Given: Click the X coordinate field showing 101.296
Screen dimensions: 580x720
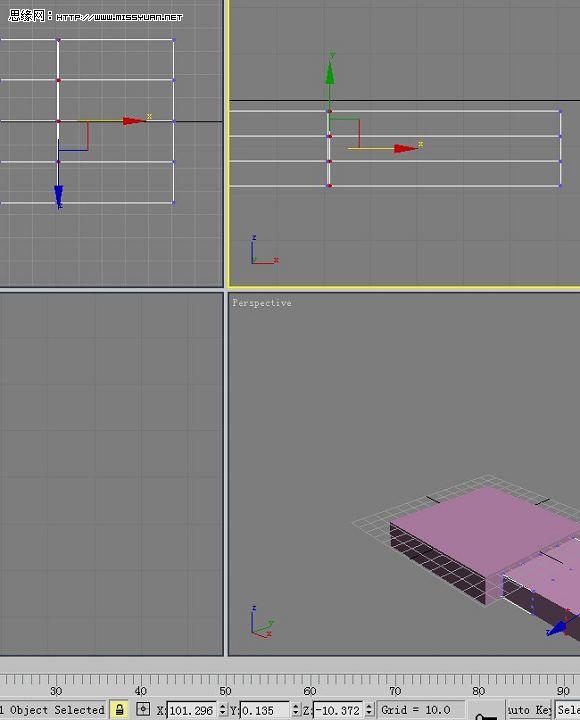Looking at the screenshot, I should 192,710.
